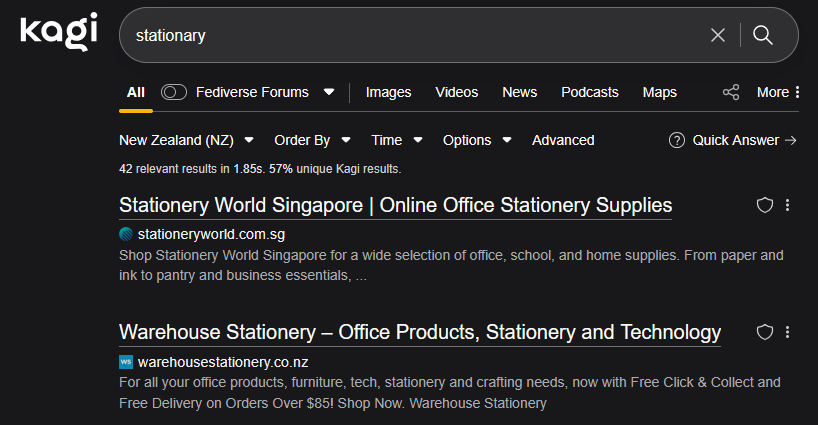Image resolution: width=818 pixels, height=425 pixels.
Task: Open three-dot menu for Stationery World result
Action: pos(788,205)
